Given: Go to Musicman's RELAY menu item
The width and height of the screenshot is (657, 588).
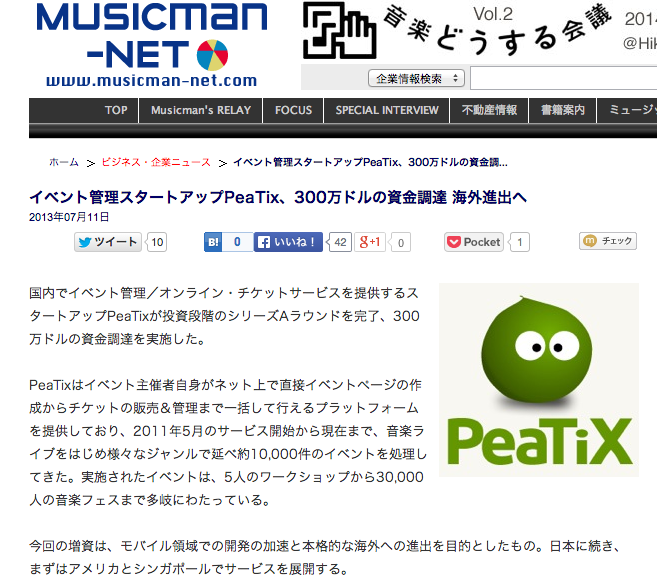Looking at the screenshot, I should [201, 110].
